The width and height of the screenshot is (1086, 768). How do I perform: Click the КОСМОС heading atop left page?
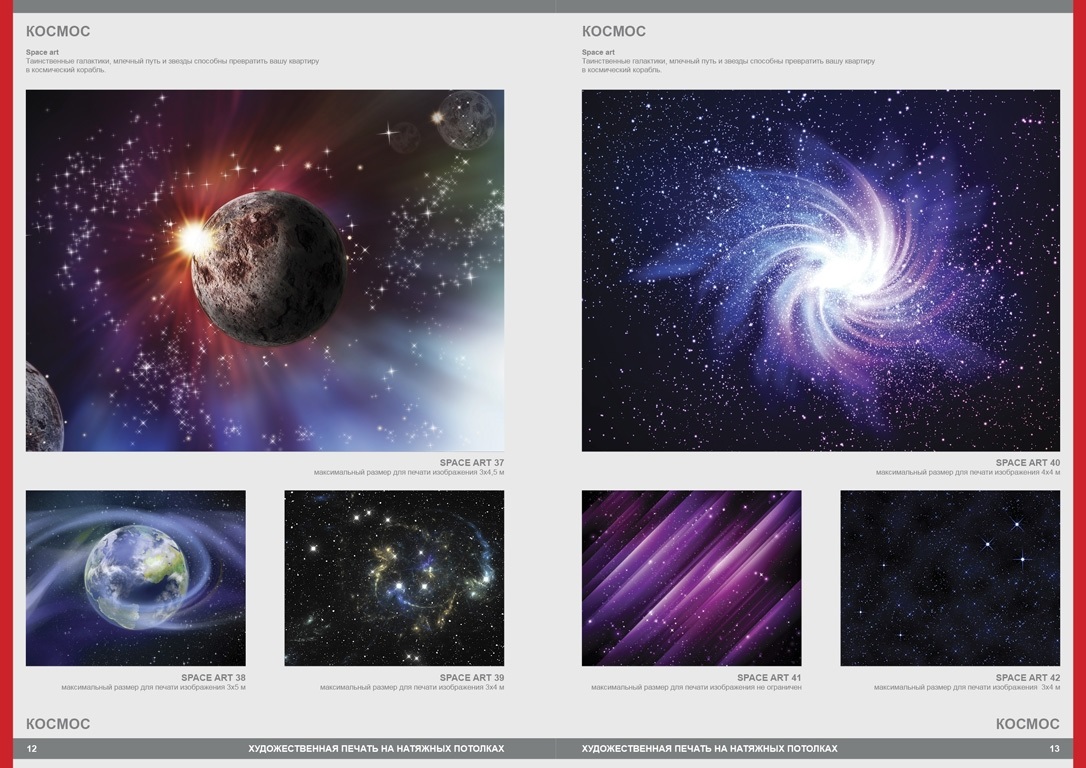(x=58, y=32)
